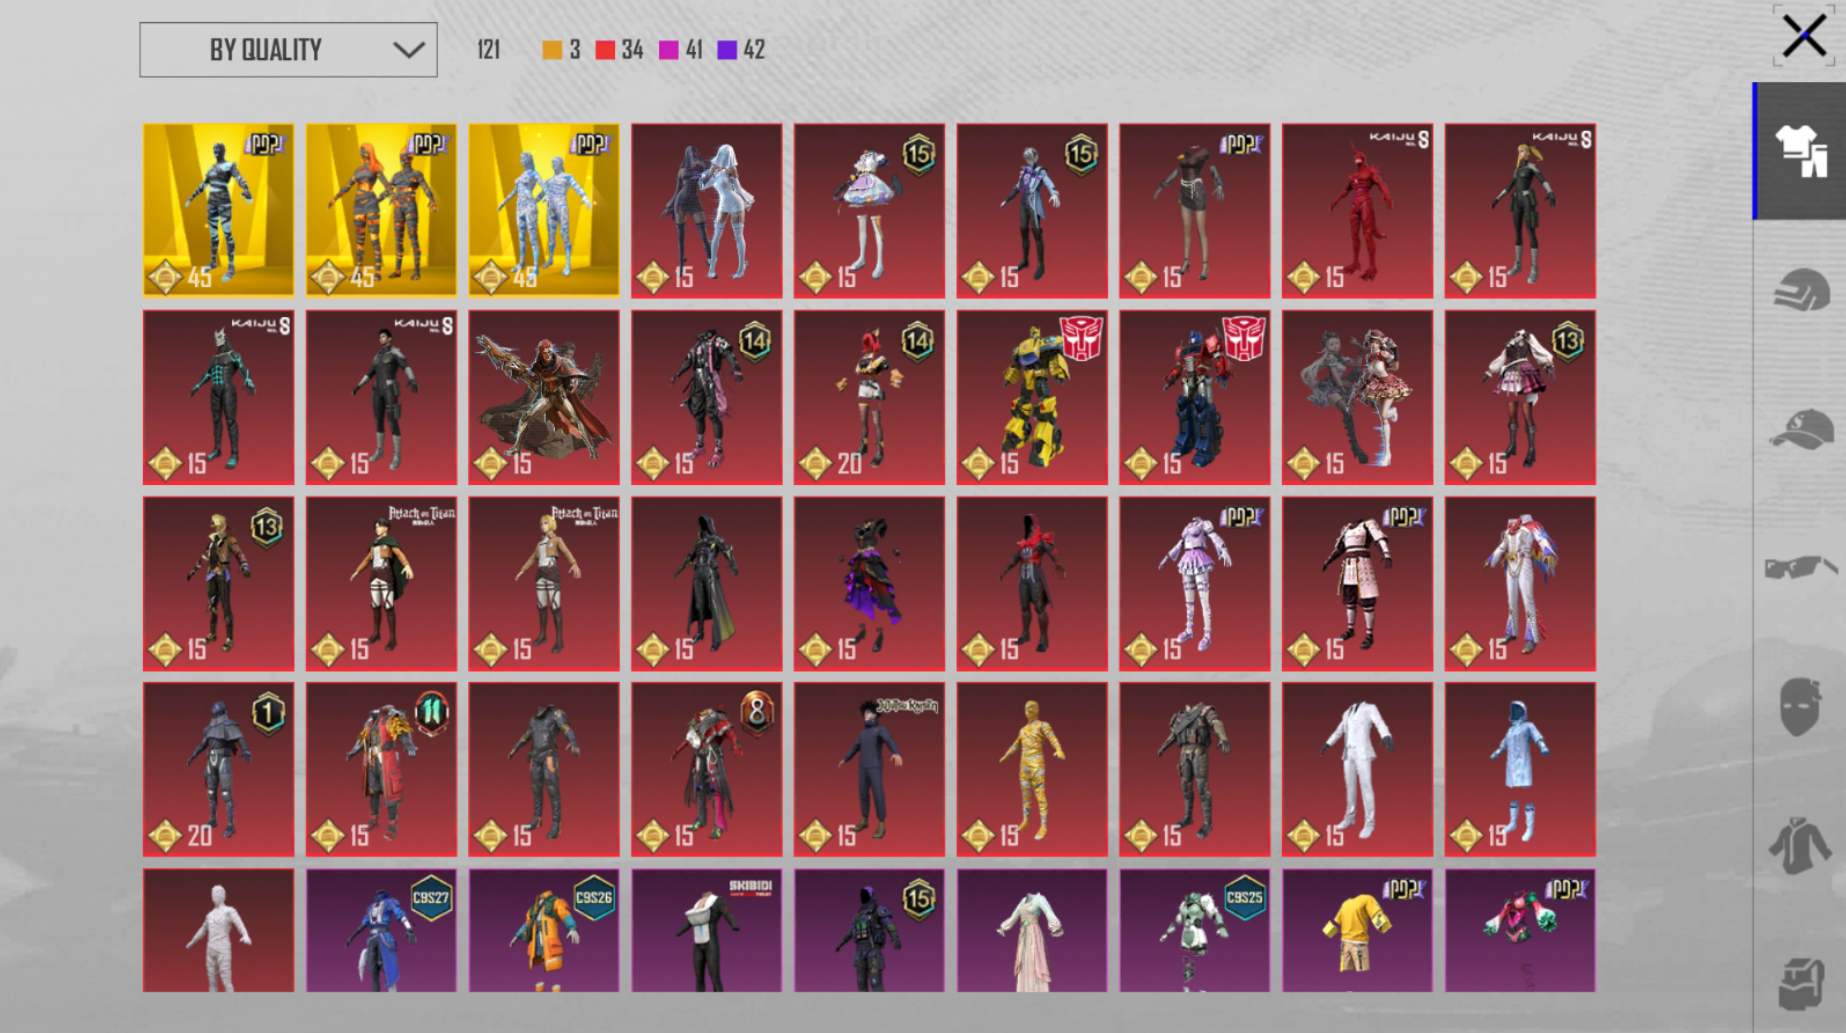Select the white winged suit outfit
Viewport: 1846px width, 1033px height.
click(1520, 584)
